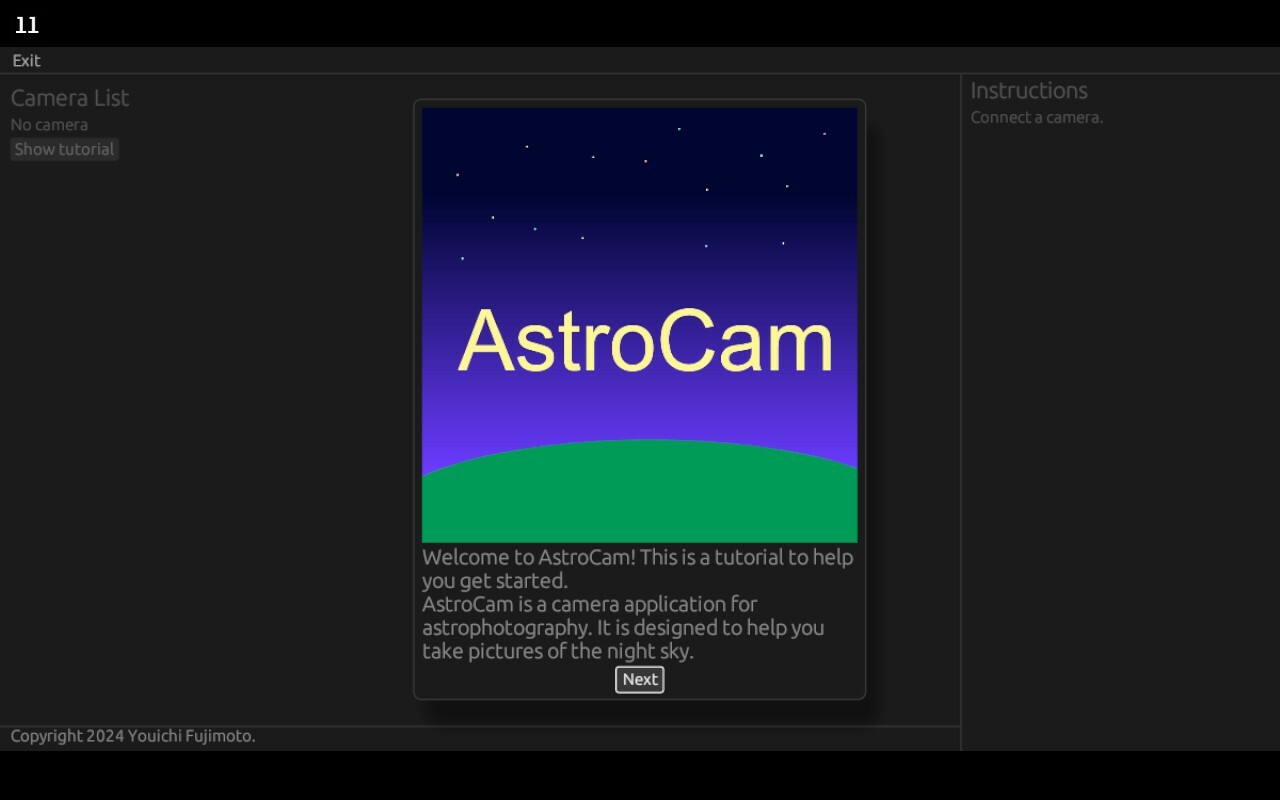Click the copyright notice at the bottom
The width and height of the screenshot is (1280, 800).
pyautogui.click(x=131, y=735)
